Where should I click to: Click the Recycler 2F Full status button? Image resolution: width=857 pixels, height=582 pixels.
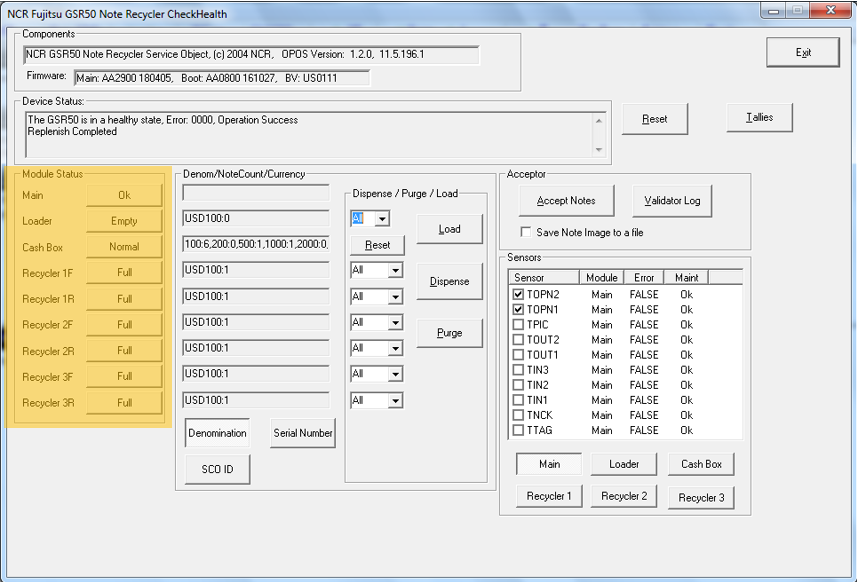[124, 325]
